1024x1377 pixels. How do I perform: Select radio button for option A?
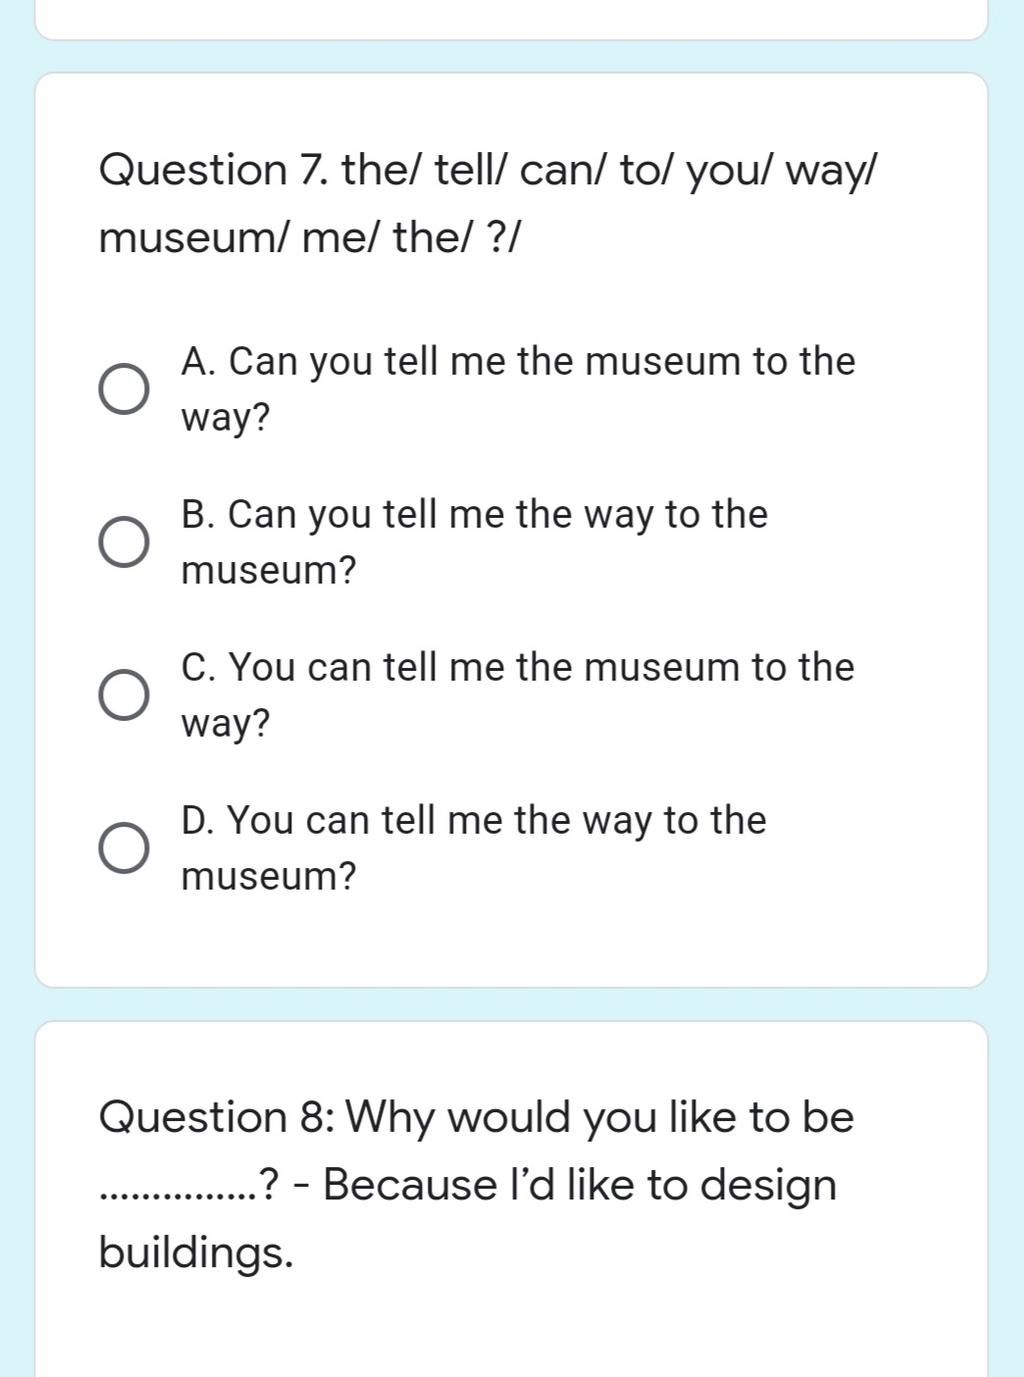(124, 389)
